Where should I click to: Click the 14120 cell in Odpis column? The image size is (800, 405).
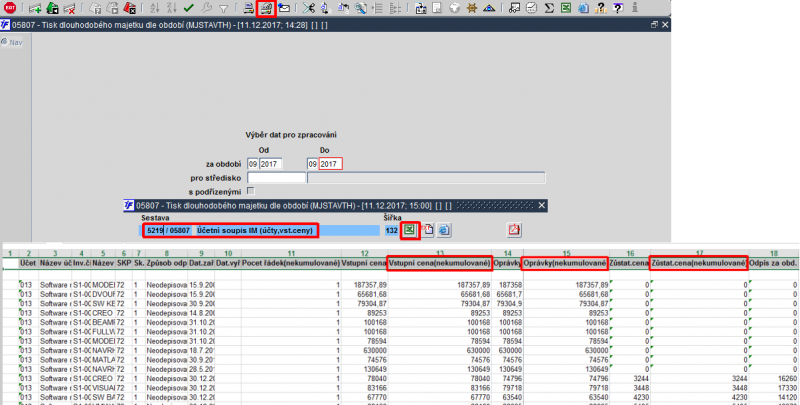coord(773,397)
